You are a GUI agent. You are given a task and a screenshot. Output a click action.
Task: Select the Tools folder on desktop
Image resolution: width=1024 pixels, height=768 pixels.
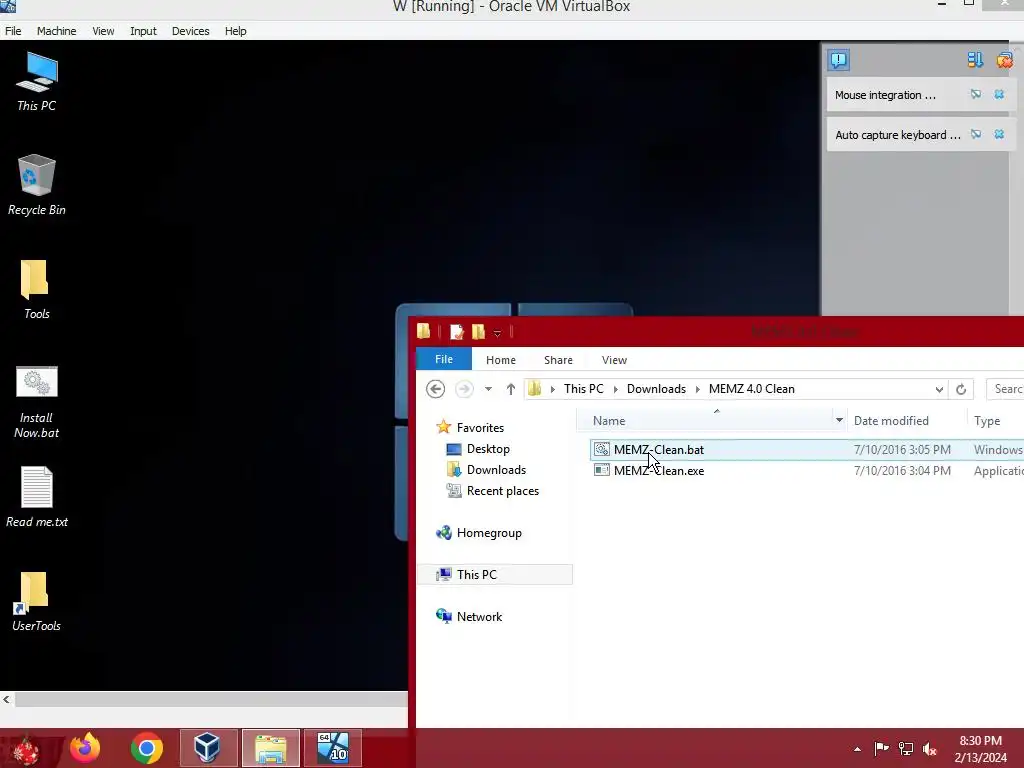(x=37, y=289)
